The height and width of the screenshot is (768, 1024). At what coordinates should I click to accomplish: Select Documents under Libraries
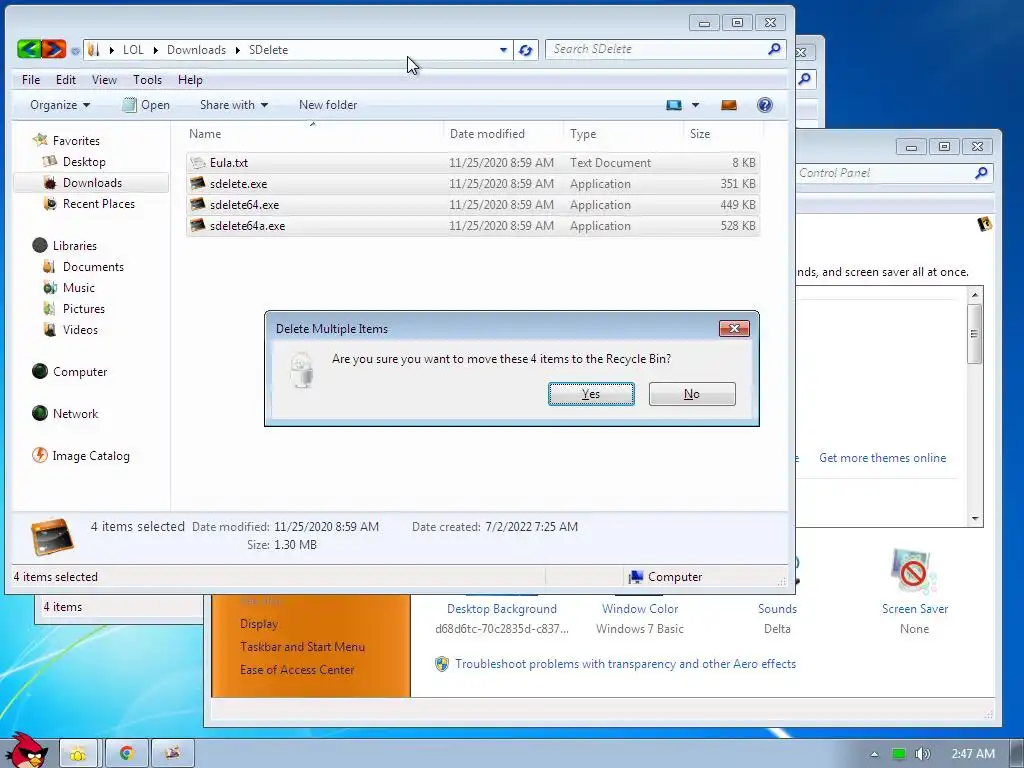point(93,266)
